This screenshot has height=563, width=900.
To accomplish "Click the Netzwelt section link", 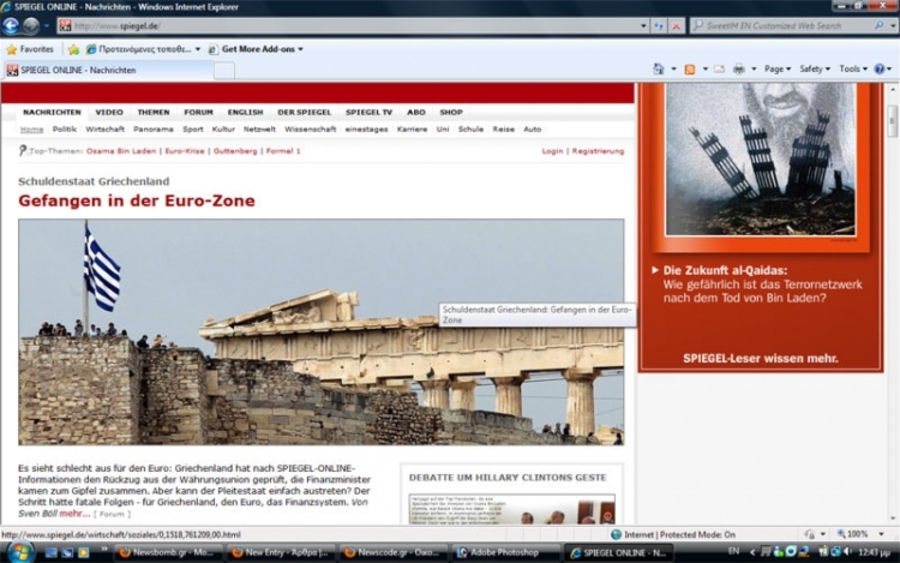I will tap(259, 129).
